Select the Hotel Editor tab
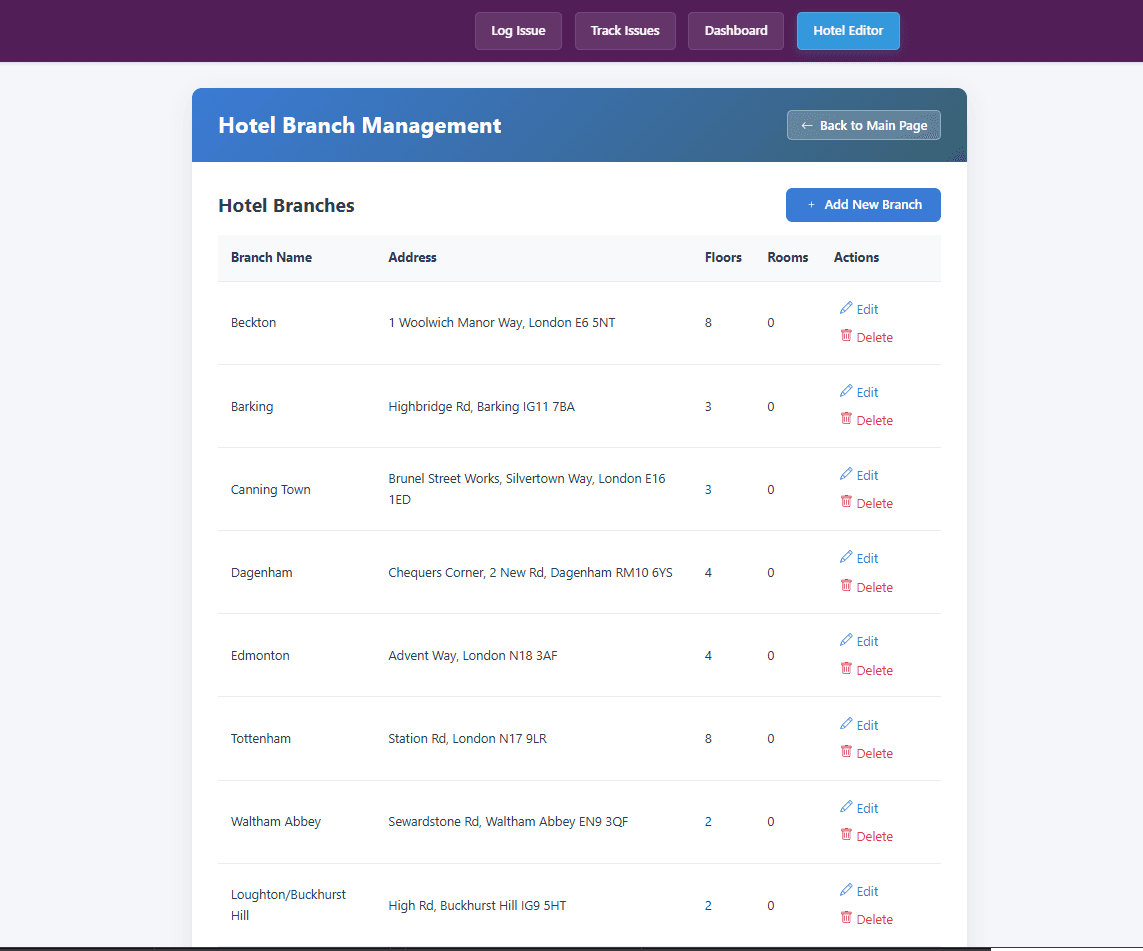Image resolution: width=1143 pixels, height=951 pixels. click(x=848, y=31)
